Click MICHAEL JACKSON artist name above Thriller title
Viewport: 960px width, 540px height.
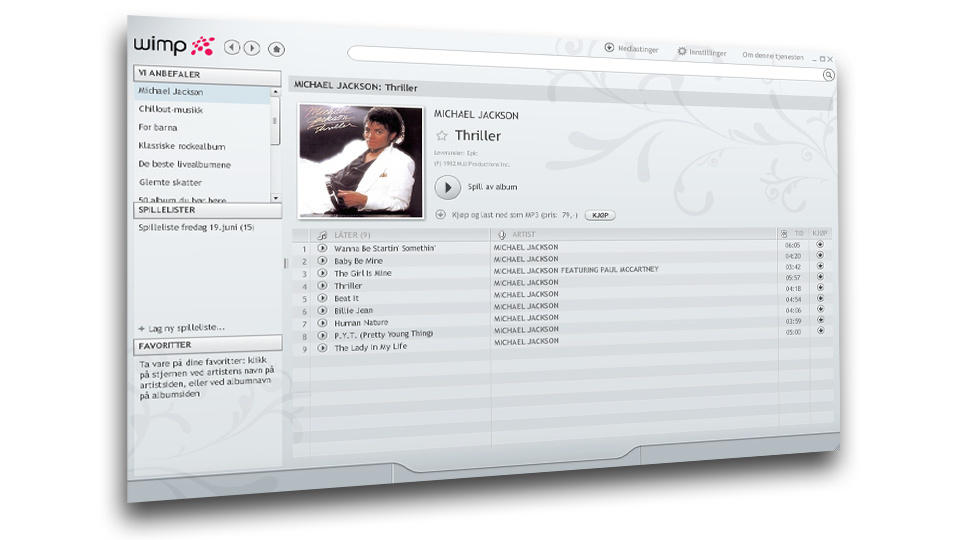click(476, 115)
